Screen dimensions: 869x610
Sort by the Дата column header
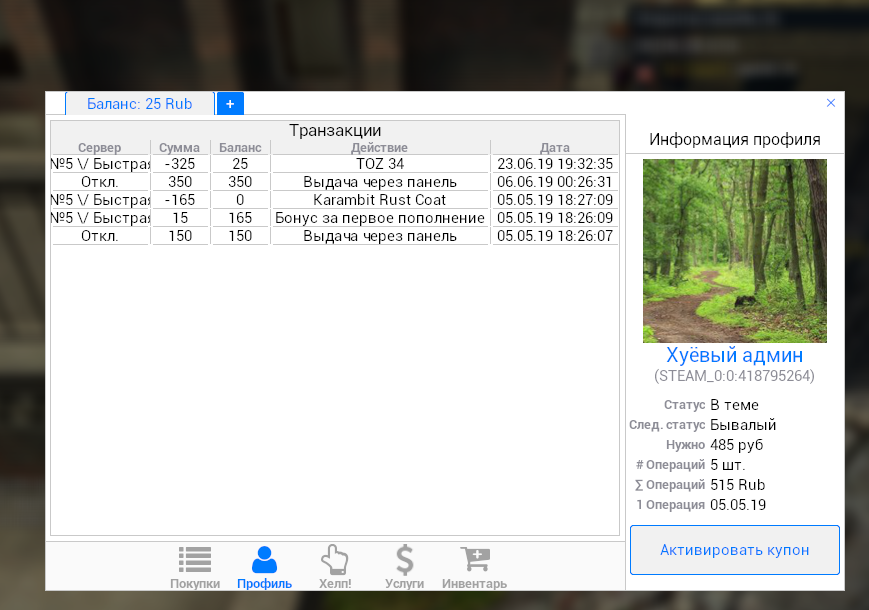coord(555,148)
